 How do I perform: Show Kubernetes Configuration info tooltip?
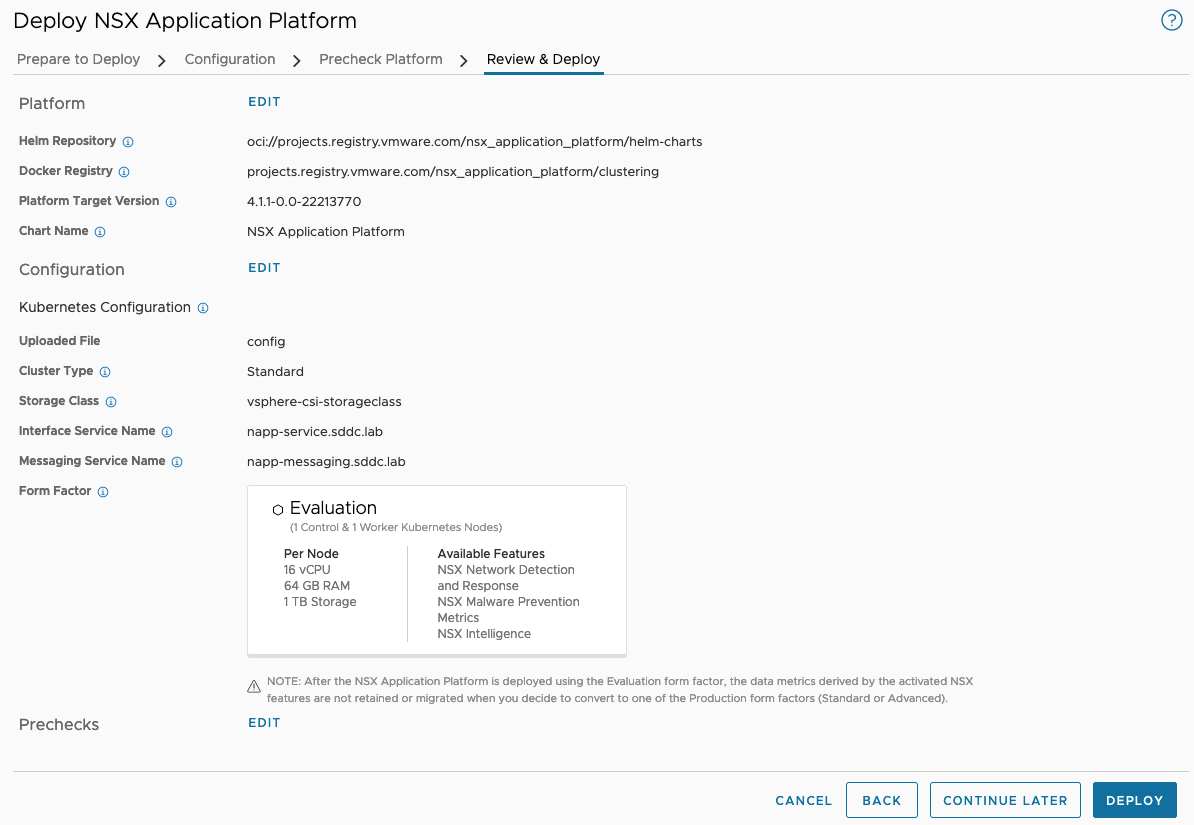203,308
